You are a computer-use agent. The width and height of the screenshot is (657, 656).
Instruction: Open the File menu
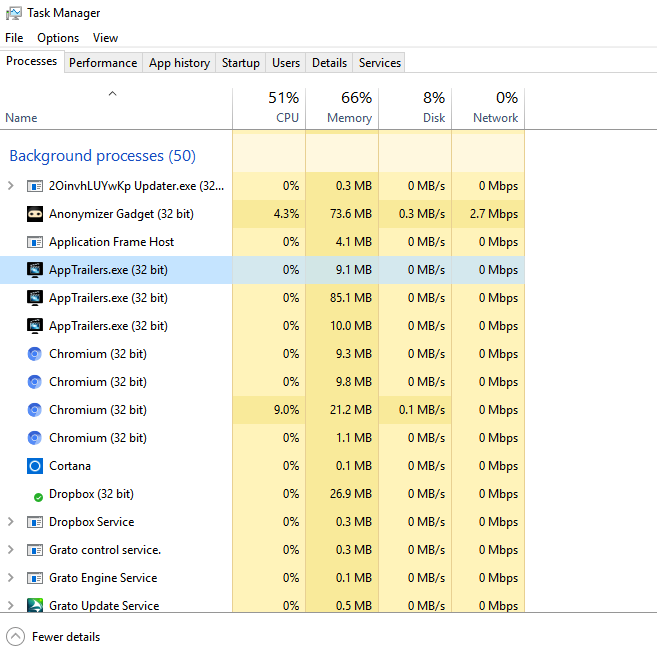[14, 38]
